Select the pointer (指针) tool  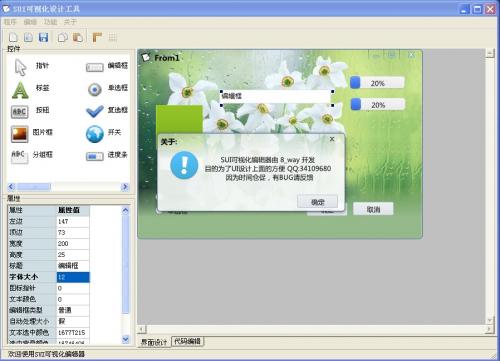[x=21, y=67]
